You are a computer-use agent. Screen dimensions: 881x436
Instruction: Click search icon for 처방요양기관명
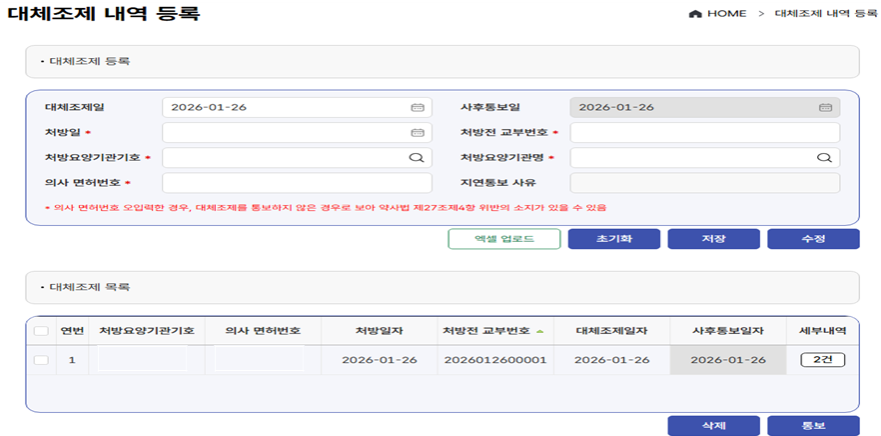click(825, 157)
